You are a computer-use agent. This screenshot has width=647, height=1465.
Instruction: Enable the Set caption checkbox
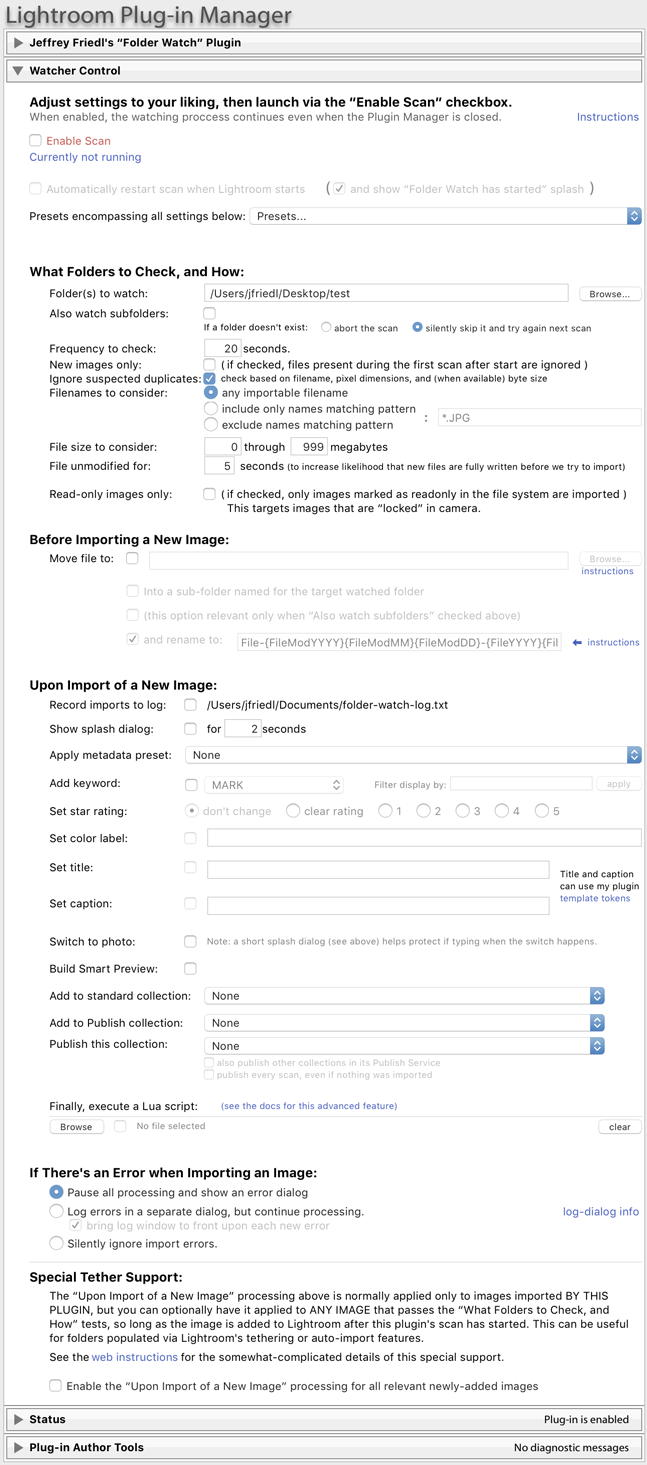(191, 904)
